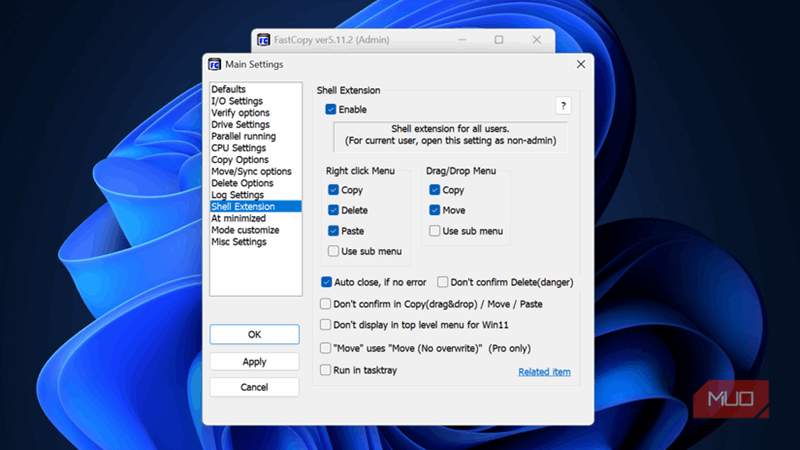
Task: Uncheck Move in Drag/Drop Menu
Action: 435,210
